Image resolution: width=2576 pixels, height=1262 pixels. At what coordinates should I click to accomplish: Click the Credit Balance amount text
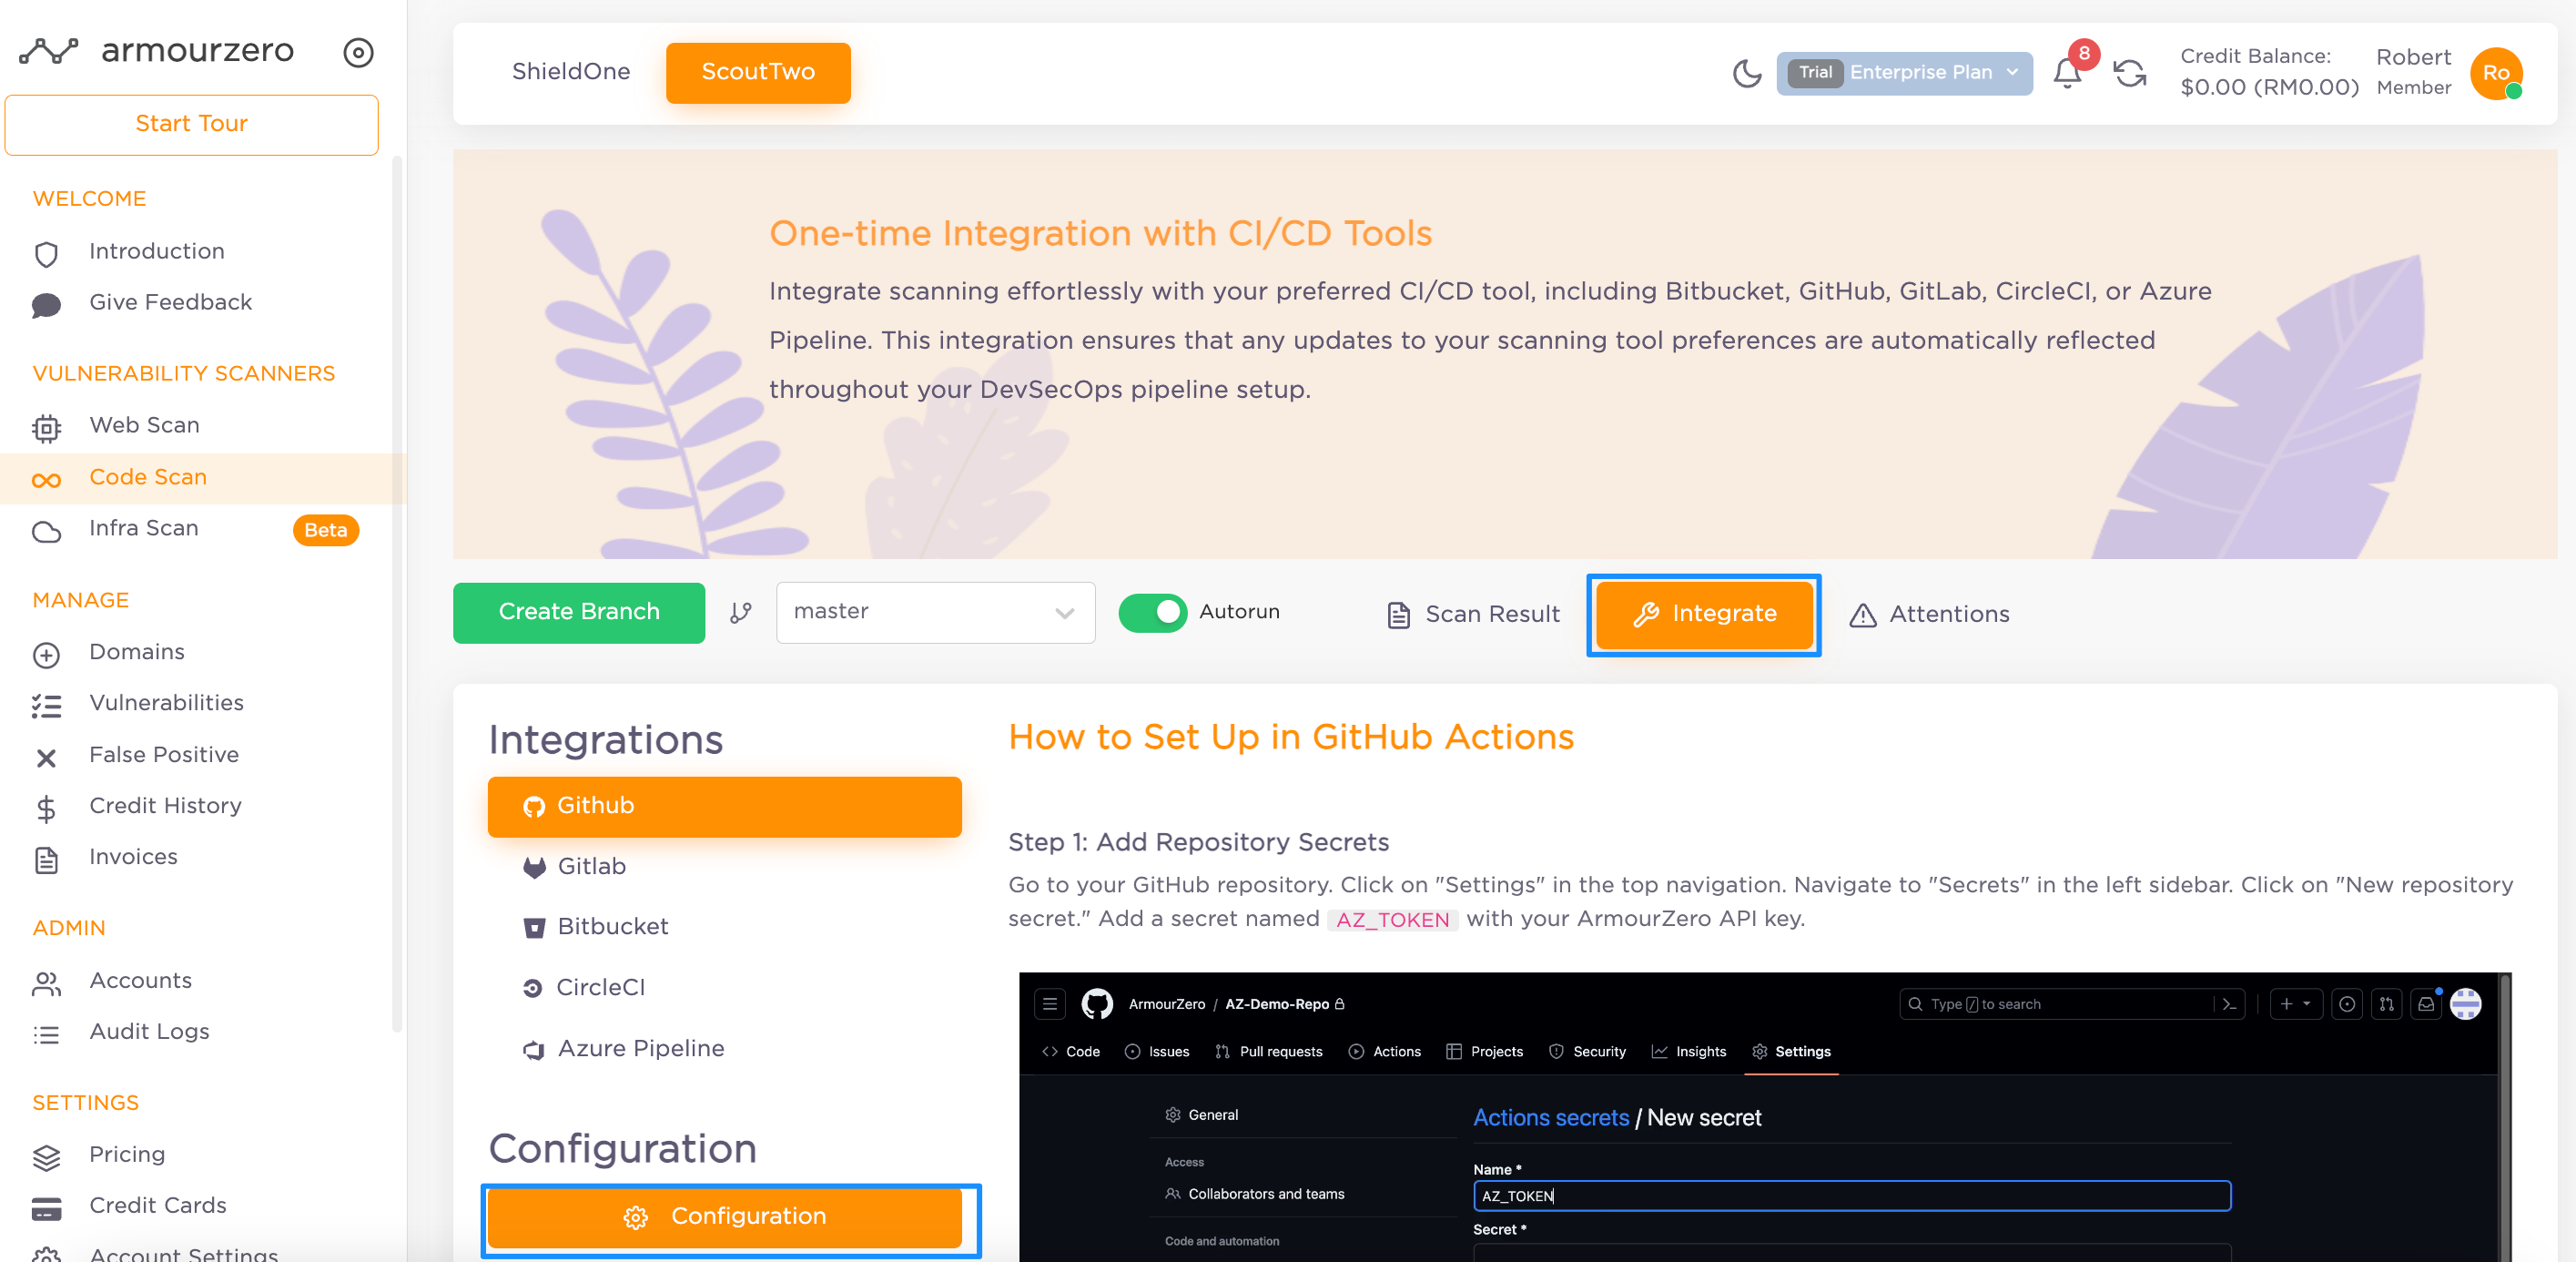coord(2268,88)
